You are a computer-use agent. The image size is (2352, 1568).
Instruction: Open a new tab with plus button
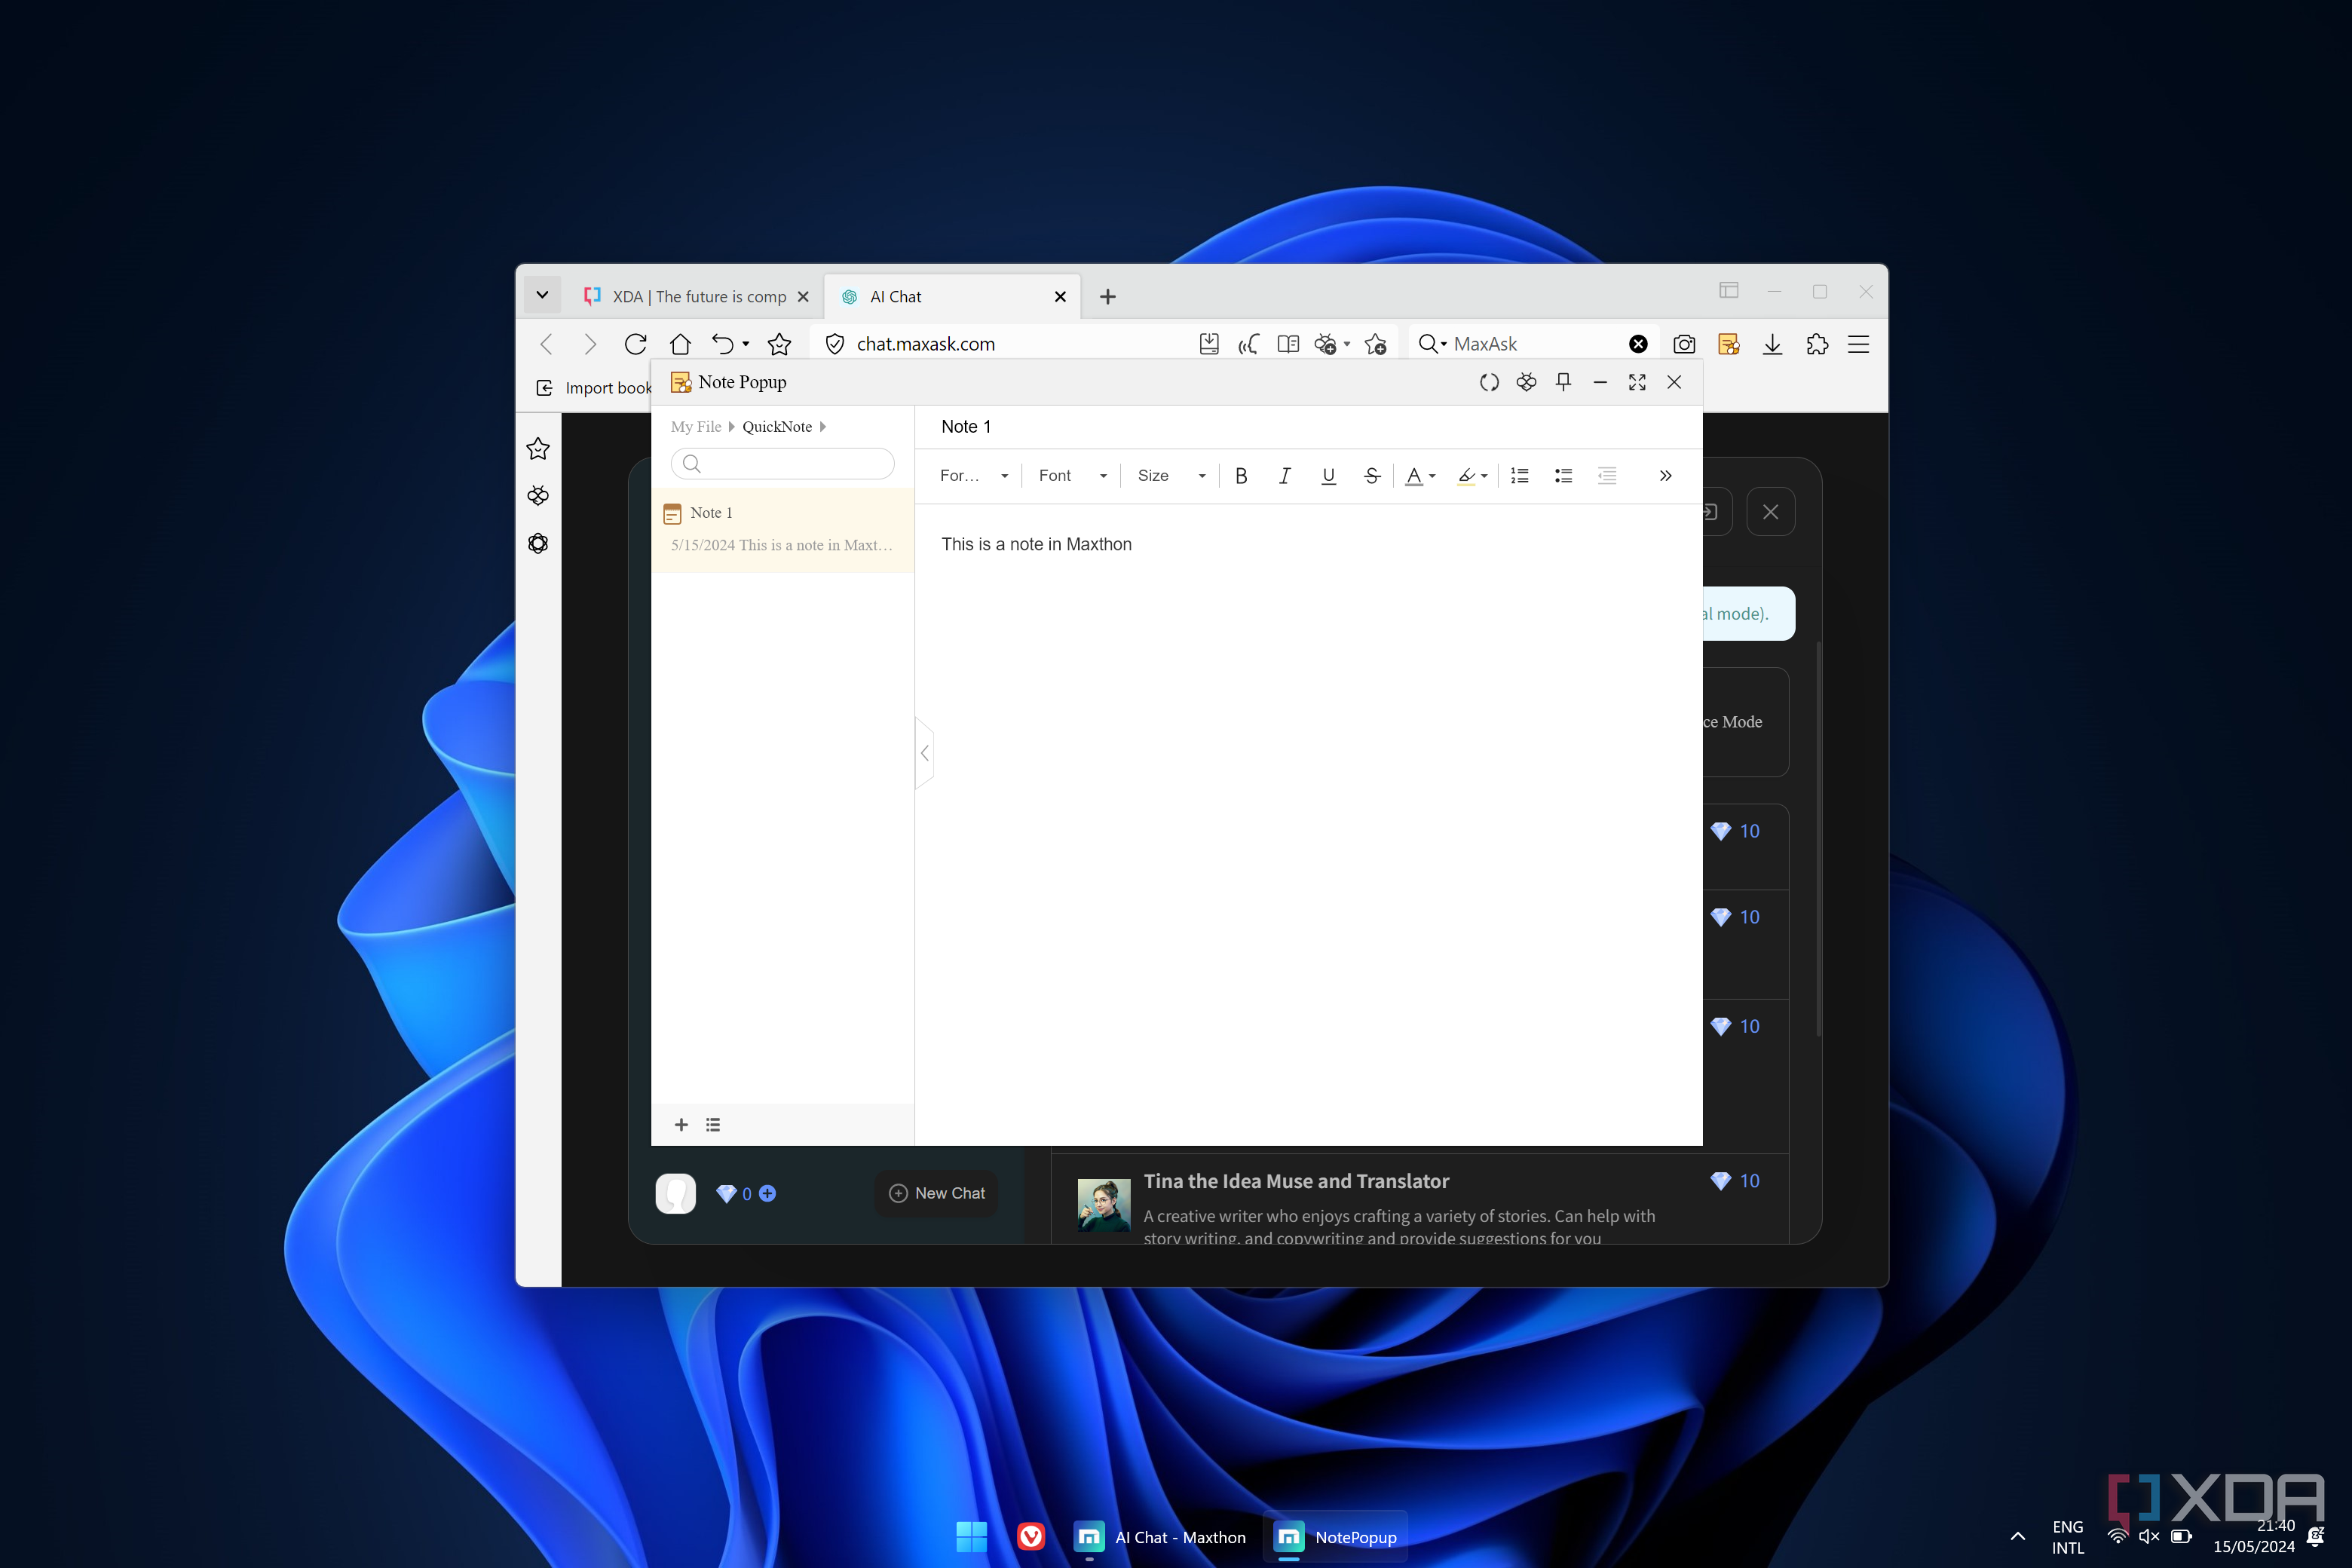point(1107,297)
